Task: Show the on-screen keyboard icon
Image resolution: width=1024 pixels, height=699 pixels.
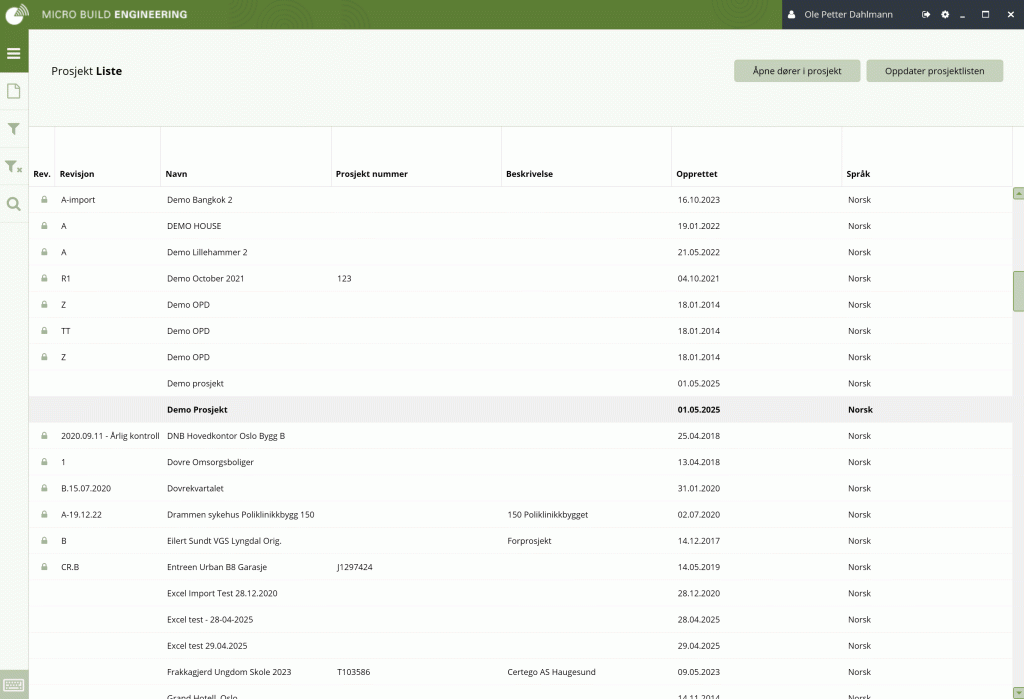Action: (x=14, y=685)
